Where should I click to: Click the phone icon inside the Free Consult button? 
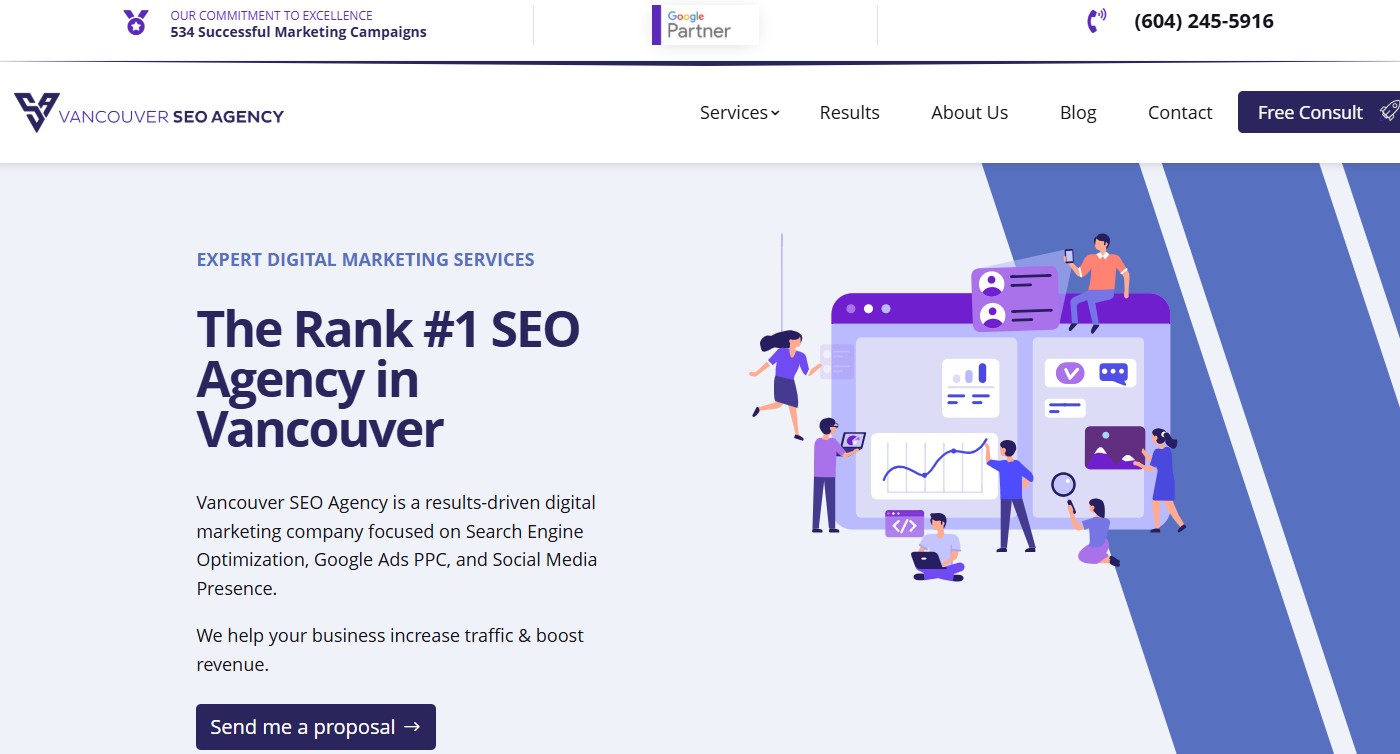pyautogui.click(x=1389, y=111)
